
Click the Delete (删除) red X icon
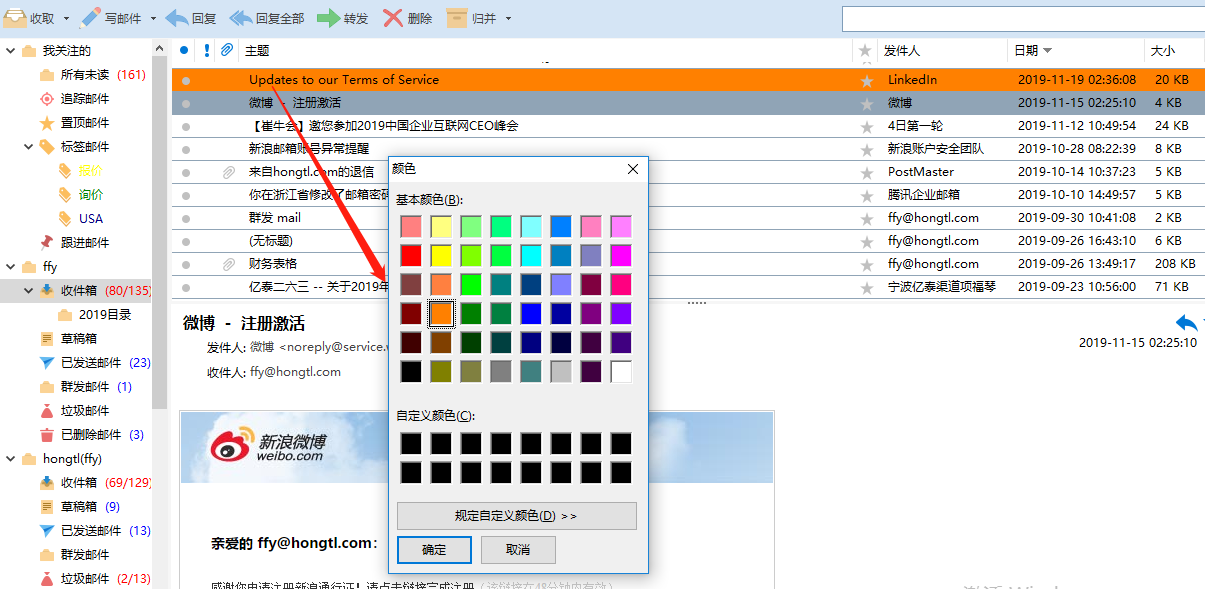(393, 18)
